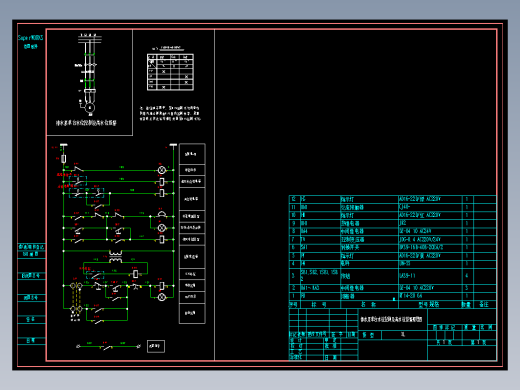Click the fuse symbol atop the control circuit
Image resolution: width=520 pixels, height=390 pixels.
click(64, 159)
